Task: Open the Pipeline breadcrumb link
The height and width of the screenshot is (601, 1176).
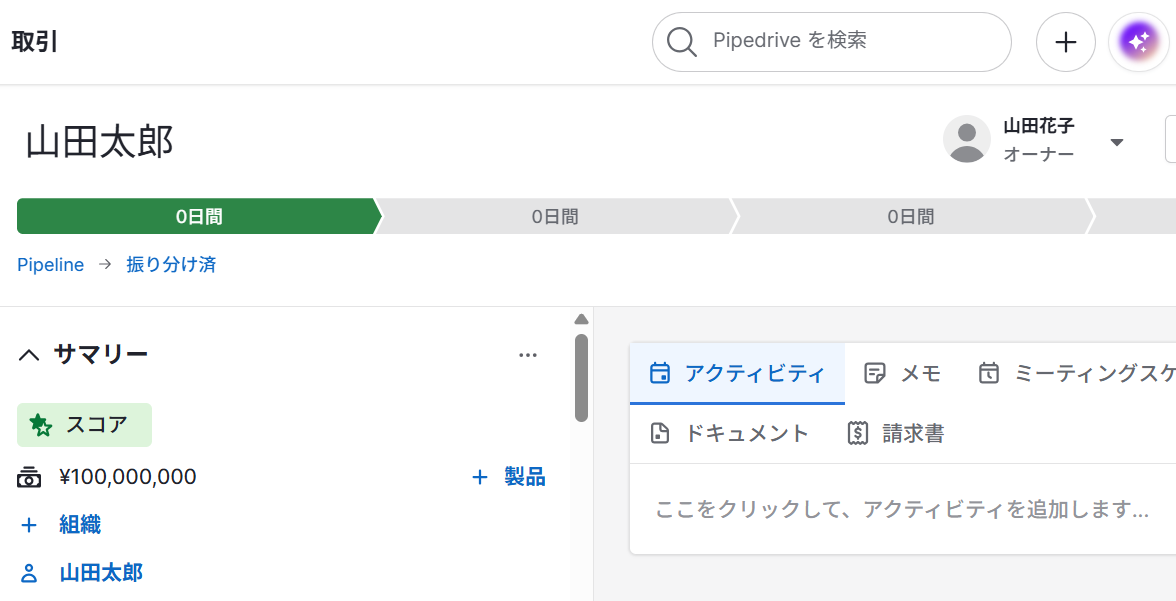Action: [50, 265]
